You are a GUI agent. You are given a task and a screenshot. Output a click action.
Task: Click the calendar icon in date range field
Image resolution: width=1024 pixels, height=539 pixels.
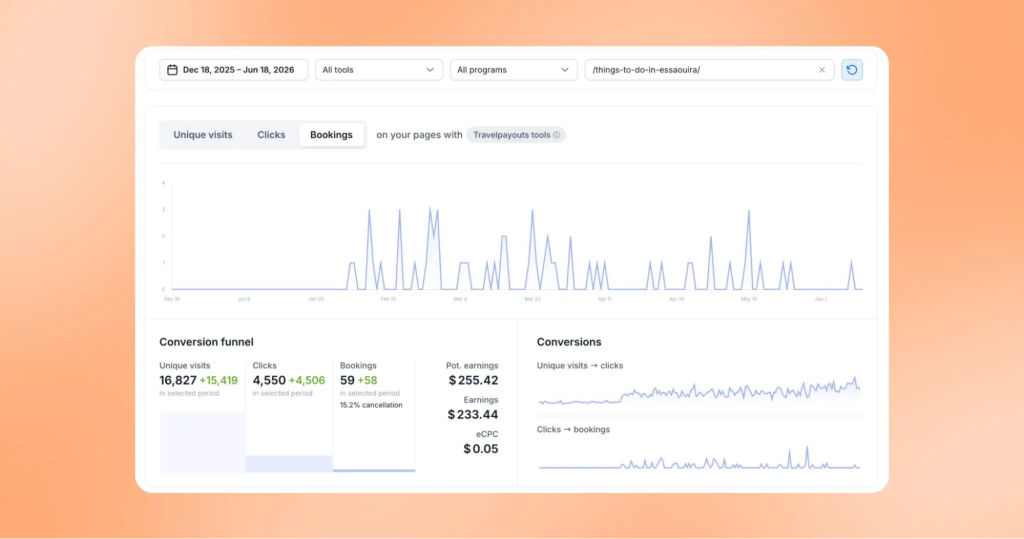click(x=172, y=70)
